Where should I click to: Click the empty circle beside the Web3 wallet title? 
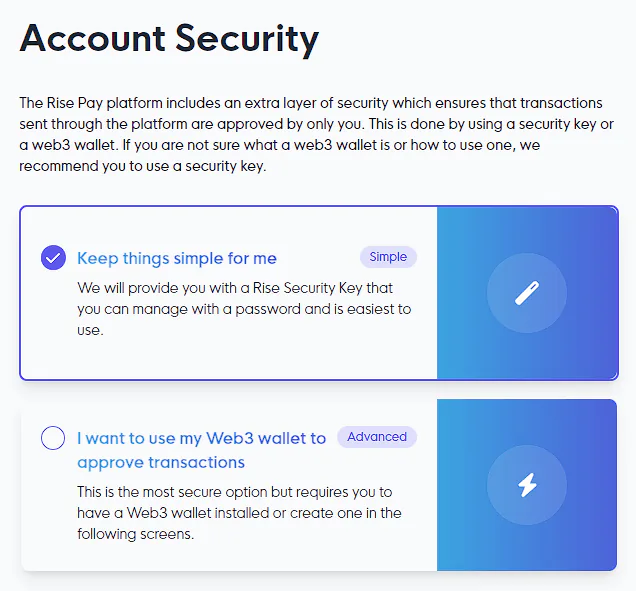[x=53, y=438]
